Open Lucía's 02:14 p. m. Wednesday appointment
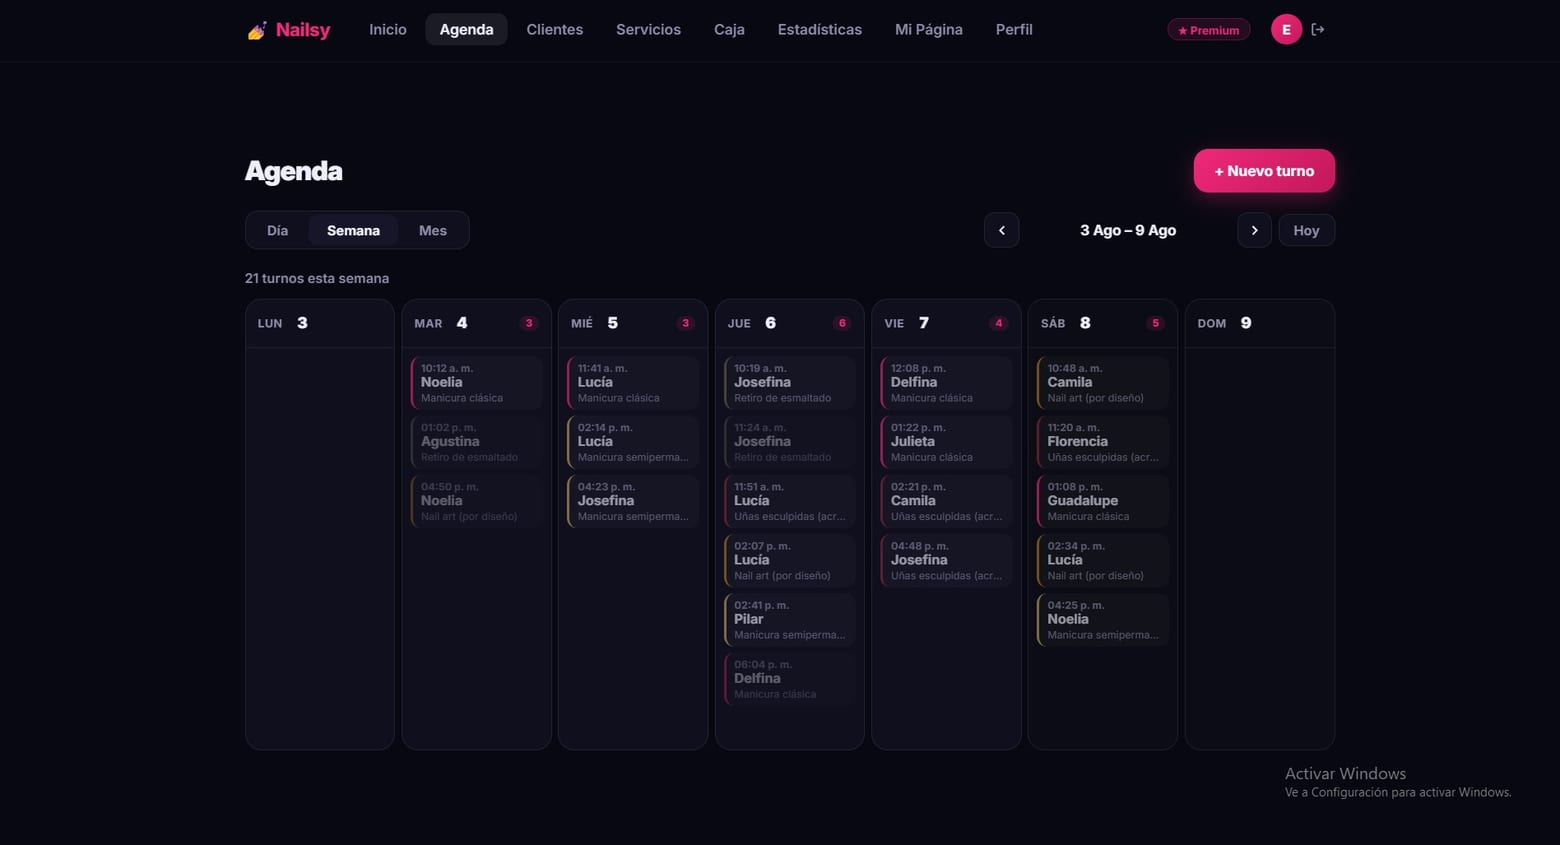The height and width of the screenshot is (845, 1560). pyautogui.click(x=633, y=442)
